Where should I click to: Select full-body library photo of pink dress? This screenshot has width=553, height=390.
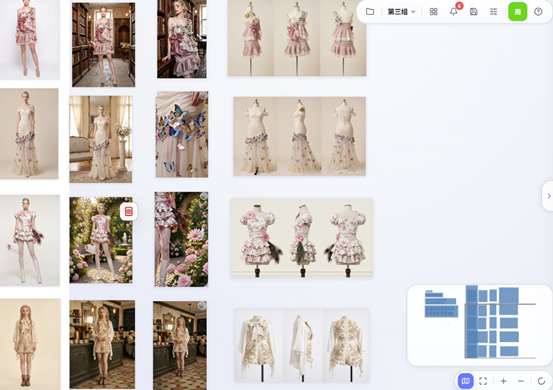(103, 45)
